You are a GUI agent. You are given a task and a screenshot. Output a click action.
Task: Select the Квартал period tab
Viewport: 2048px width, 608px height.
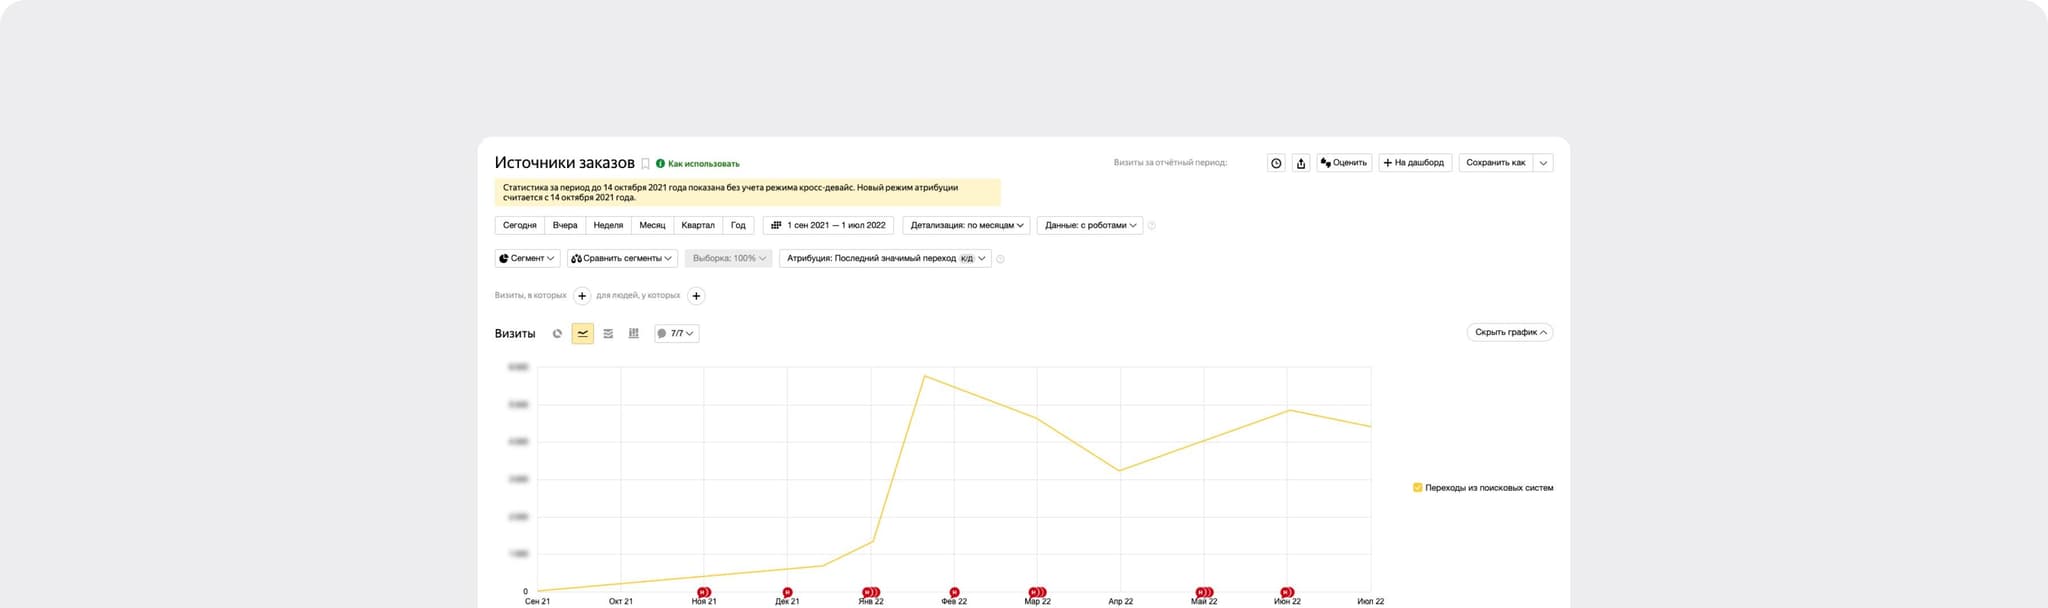[698, 226]
